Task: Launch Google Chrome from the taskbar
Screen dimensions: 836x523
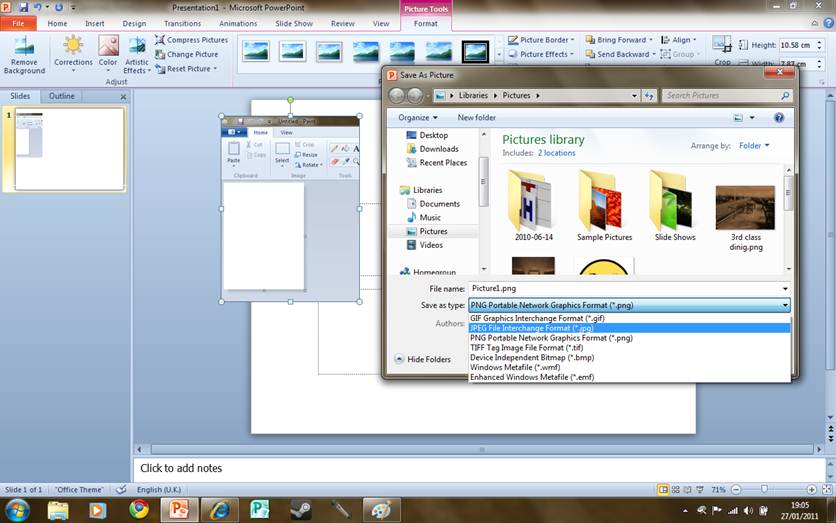Action: (x=139, y=509)
